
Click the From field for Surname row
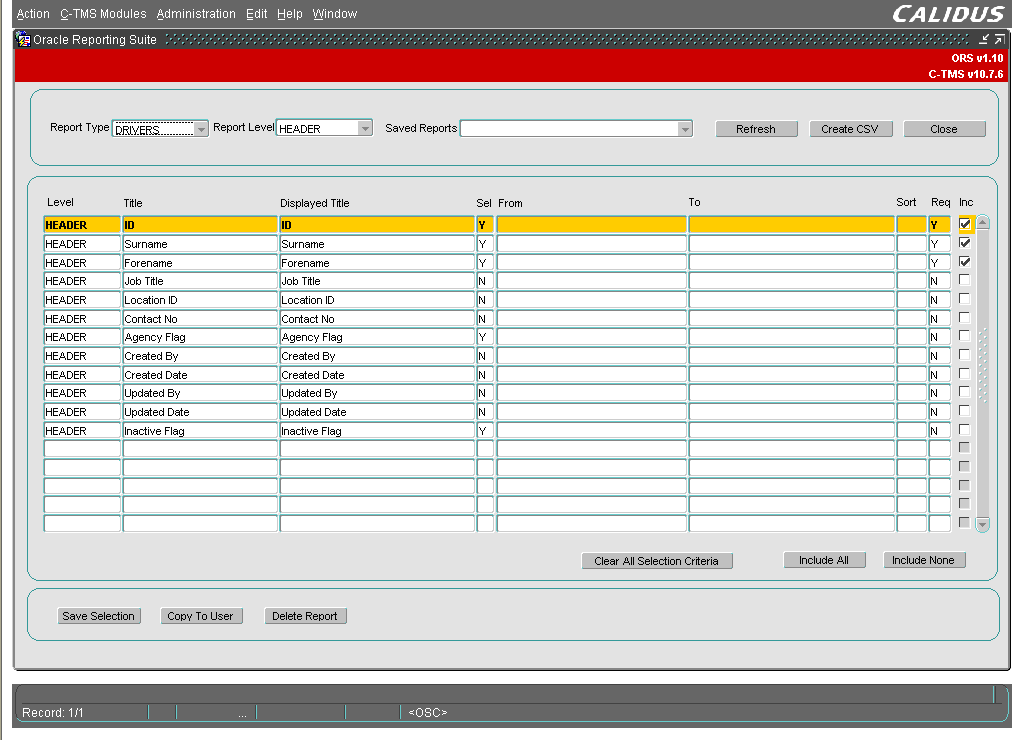point(591,244)
